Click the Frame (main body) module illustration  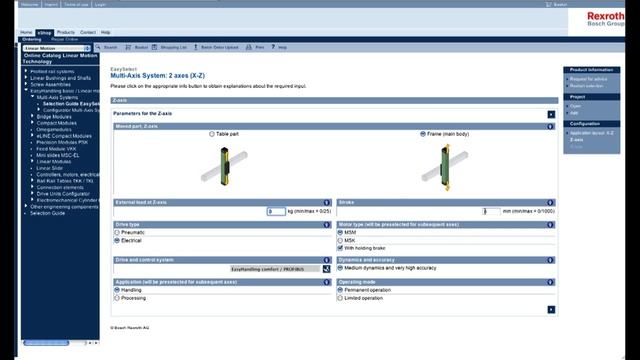[445, 167]
